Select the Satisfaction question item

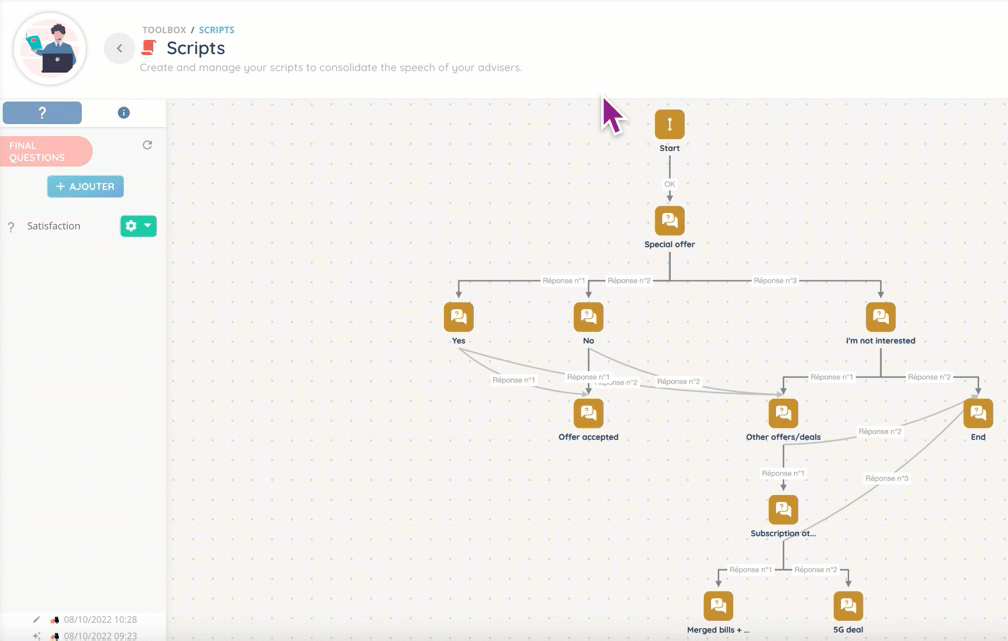(53, 226)
